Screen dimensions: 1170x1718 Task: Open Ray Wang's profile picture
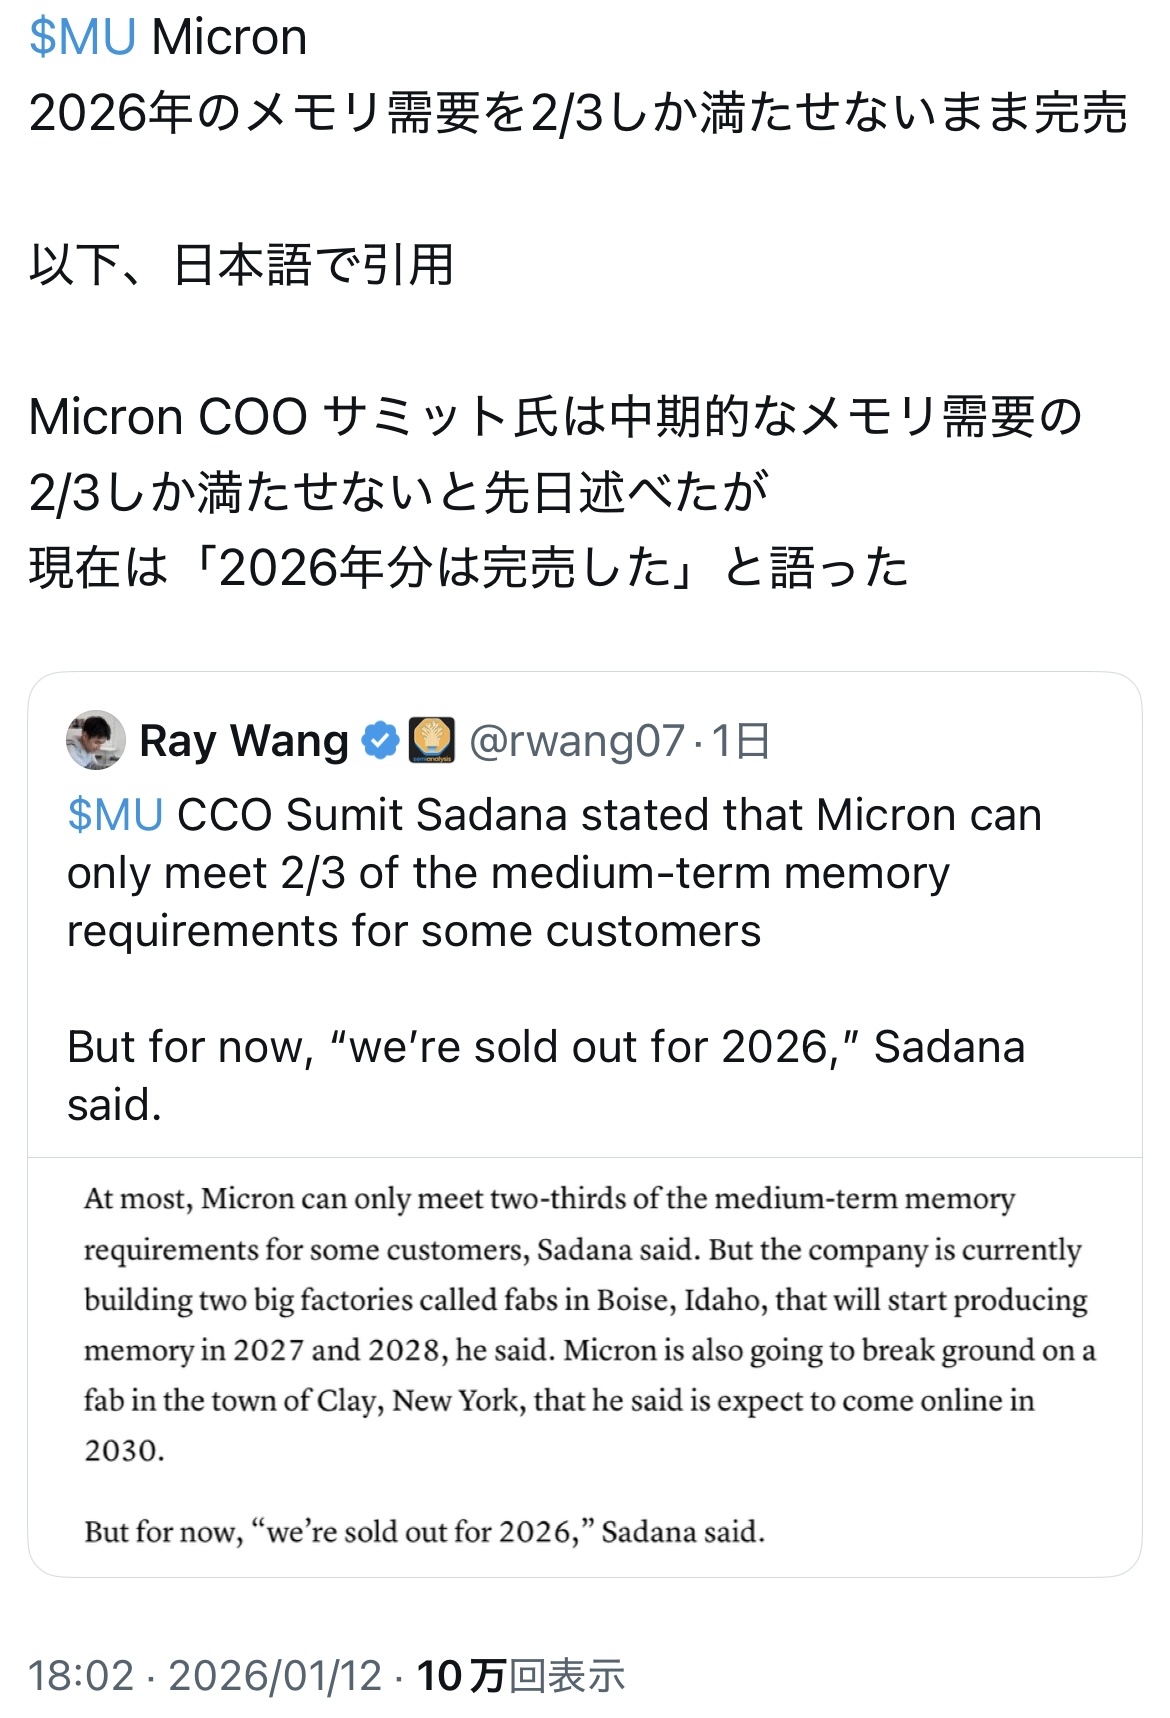pyautogui.click(x=96, y=740)
